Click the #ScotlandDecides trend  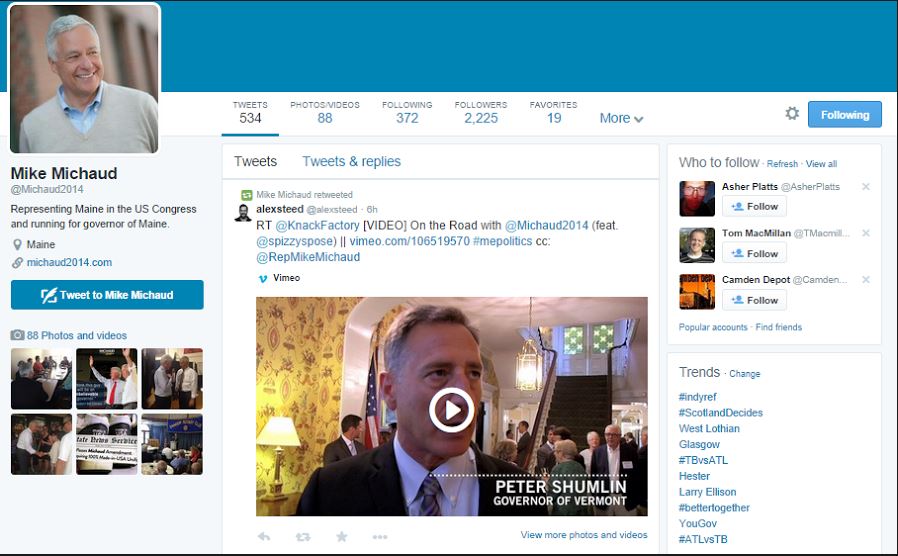pyautogui.click(x=720, y=413)
